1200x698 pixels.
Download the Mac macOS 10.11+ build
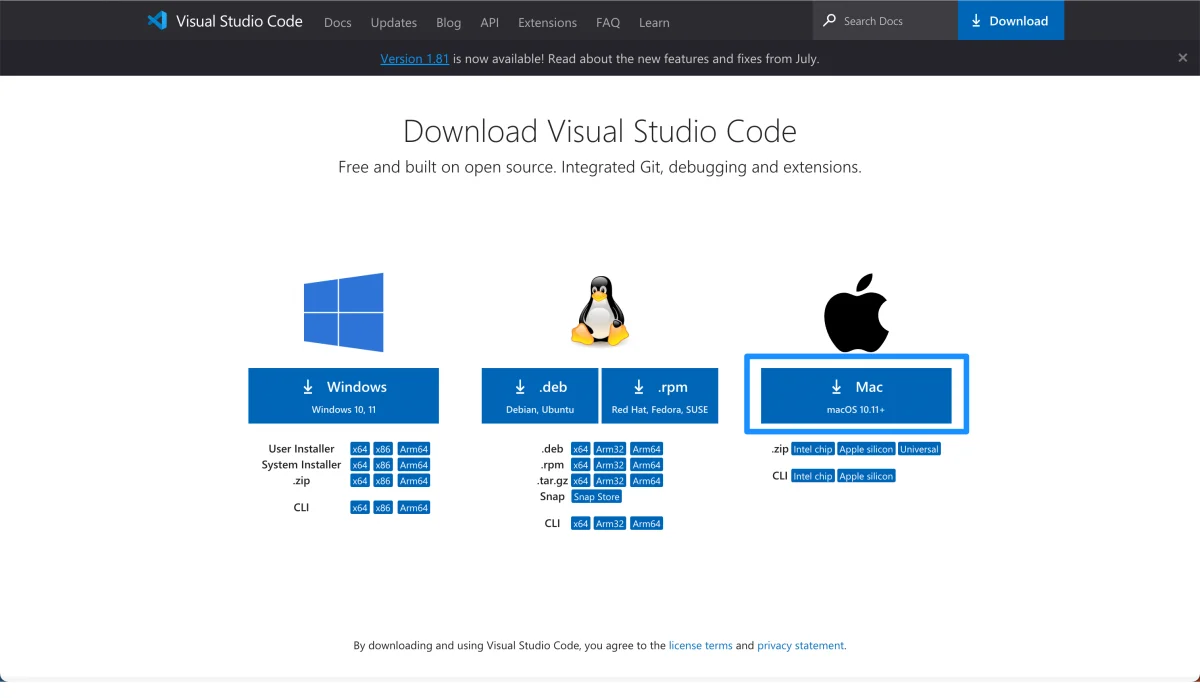click(x=856, y=395)
